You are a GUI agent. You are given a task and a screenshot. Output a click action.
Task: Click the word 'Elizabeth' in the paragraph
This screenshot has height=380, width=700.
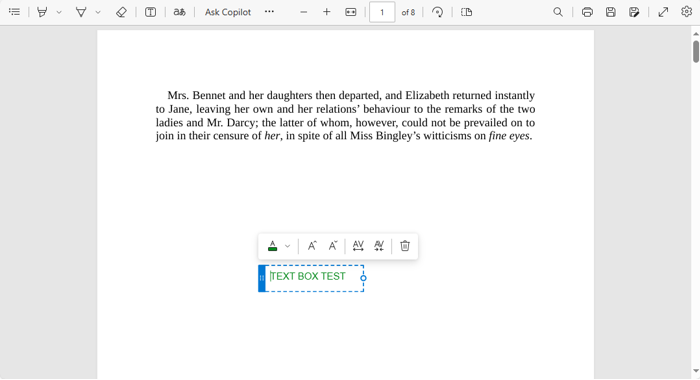[427, 96]
